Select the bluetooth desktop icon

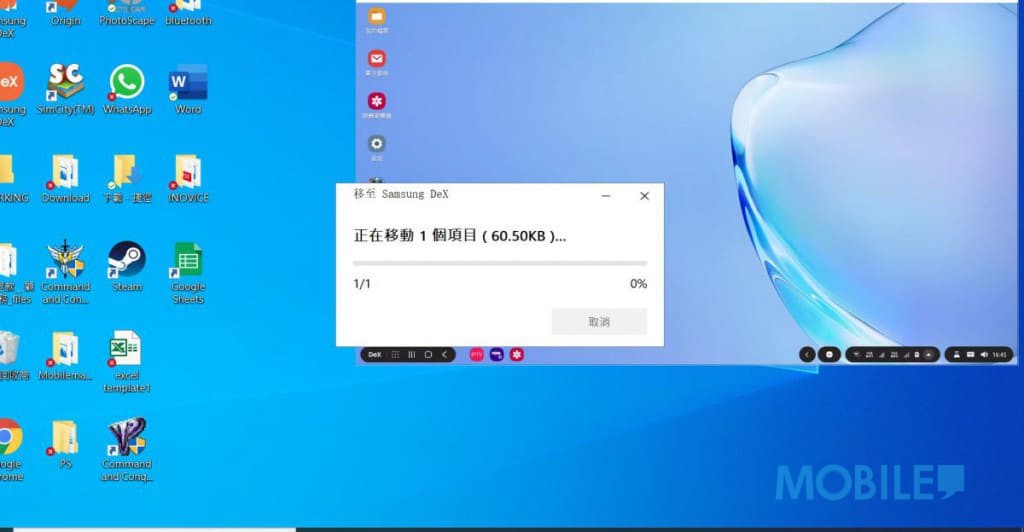click(188, 13)
